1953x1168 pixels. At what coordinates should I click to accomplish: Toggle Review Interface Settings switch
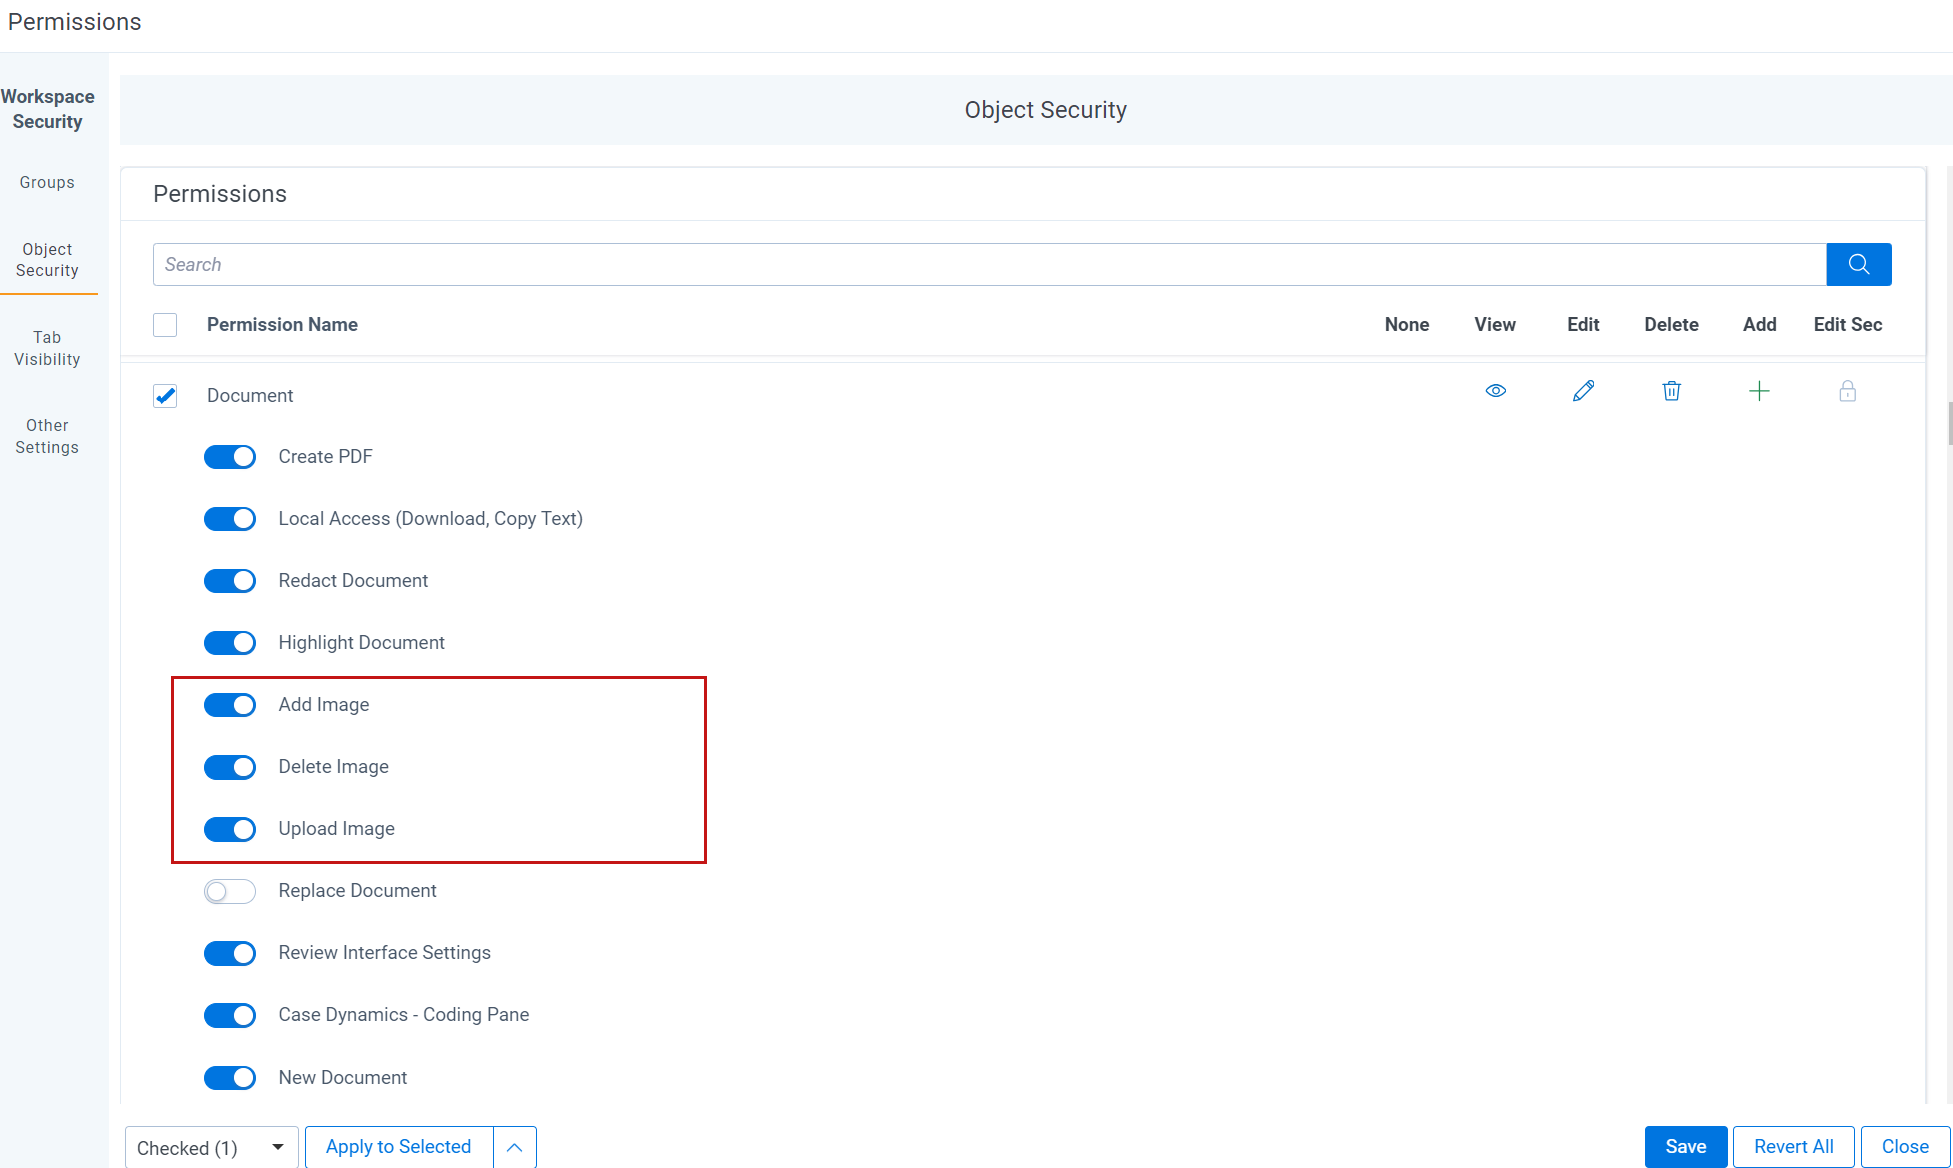pyautogui.click(x=230, y=953)
